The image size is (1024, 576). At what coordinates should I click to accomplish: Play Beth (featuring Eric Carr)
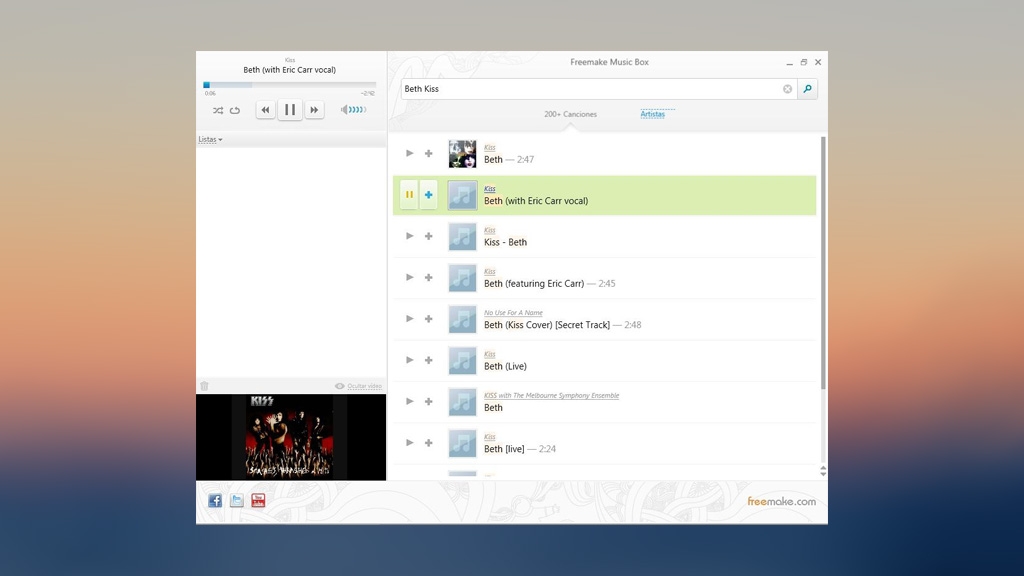click(409, 277)
